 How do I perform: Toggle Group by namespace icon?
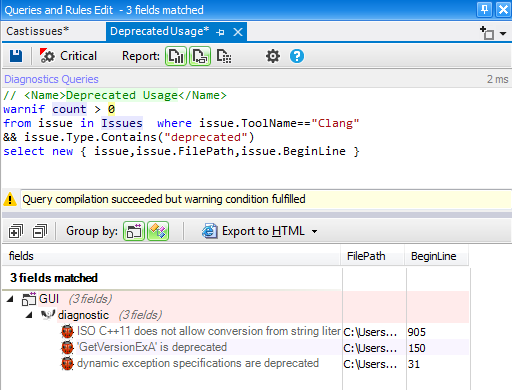click(x=158, y=231)
